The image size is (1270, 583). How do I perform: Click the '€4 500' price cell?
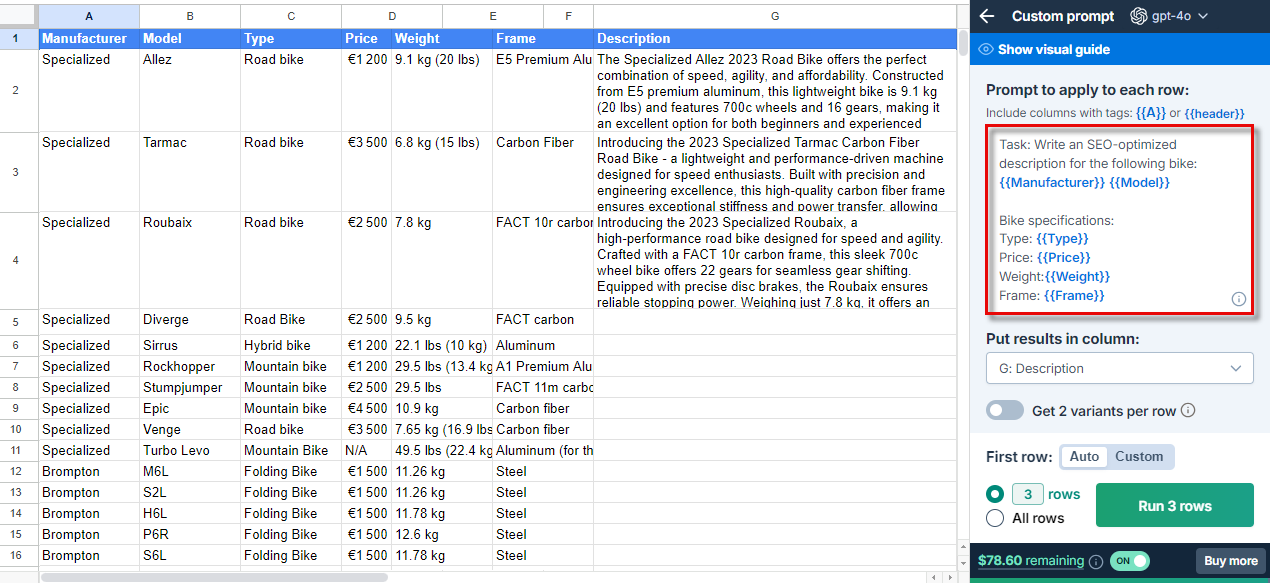366,408
